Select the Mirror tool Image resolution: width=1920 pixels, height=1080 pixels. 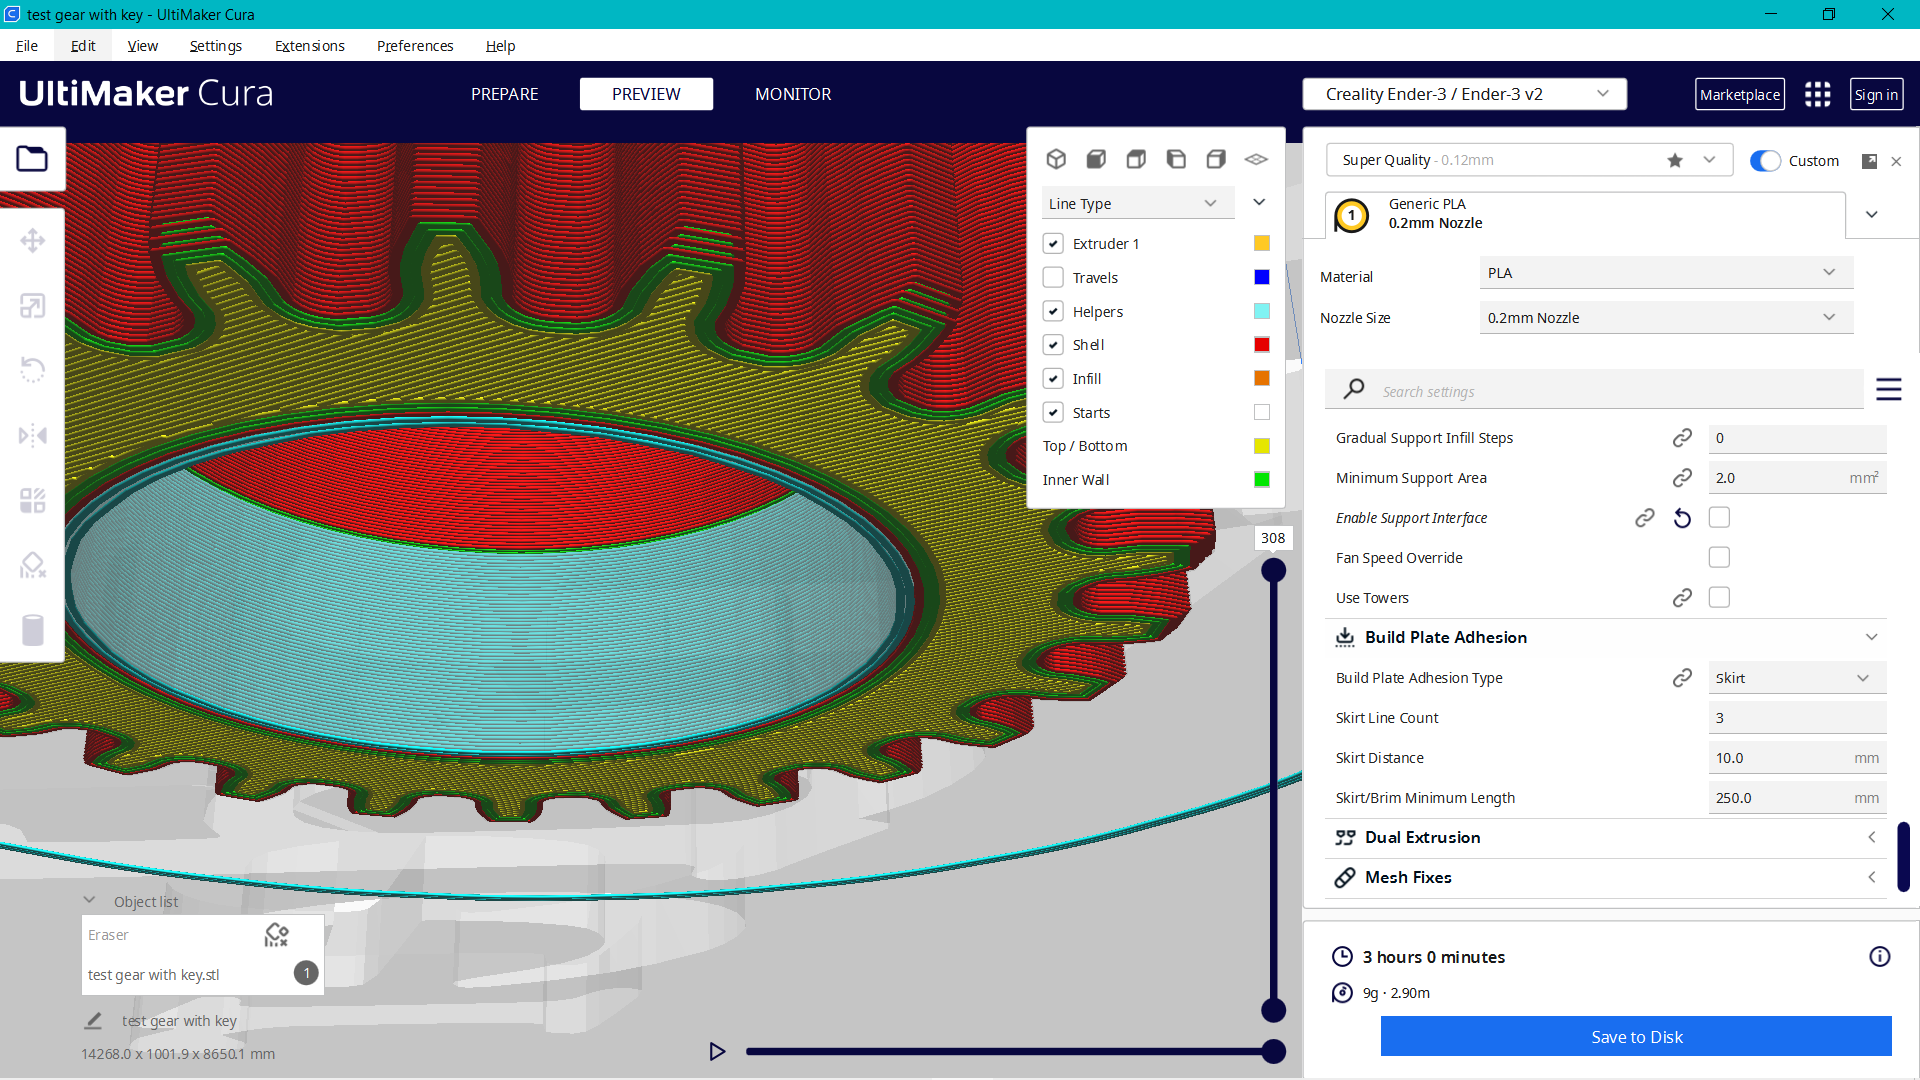pos(33,434)
